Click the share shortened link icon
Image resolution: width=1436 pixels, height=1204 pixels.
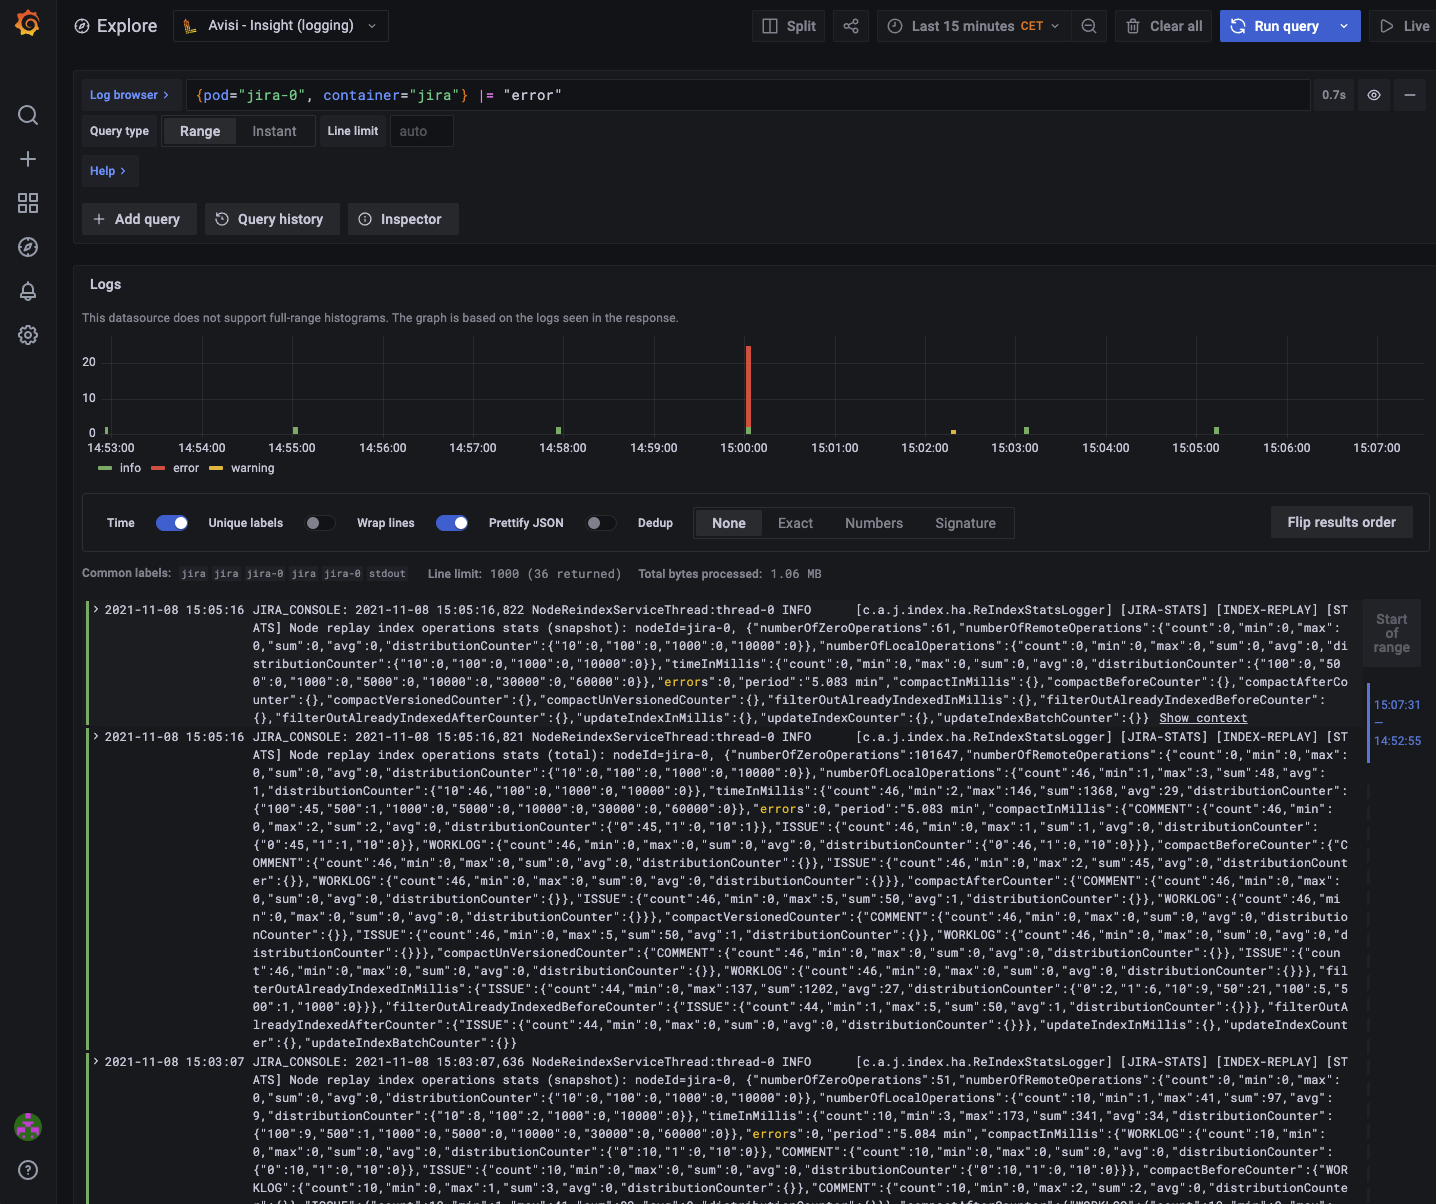click(851, 26)
